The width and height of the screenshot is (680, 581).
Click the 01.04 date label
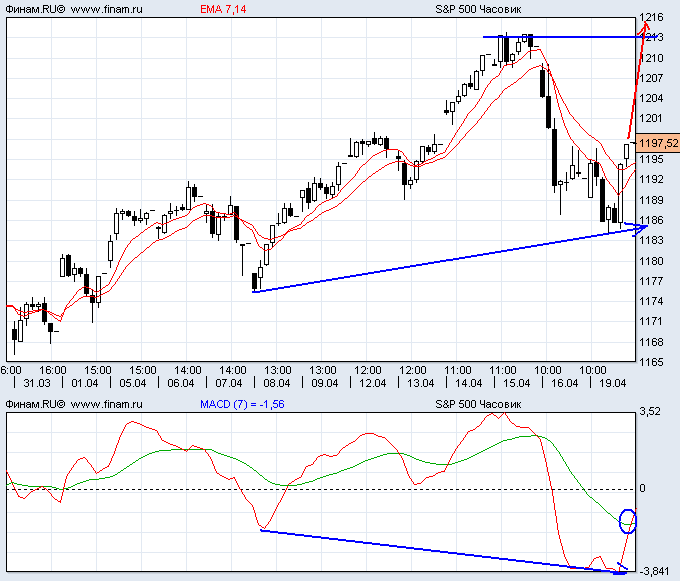(x=85, y=383)
